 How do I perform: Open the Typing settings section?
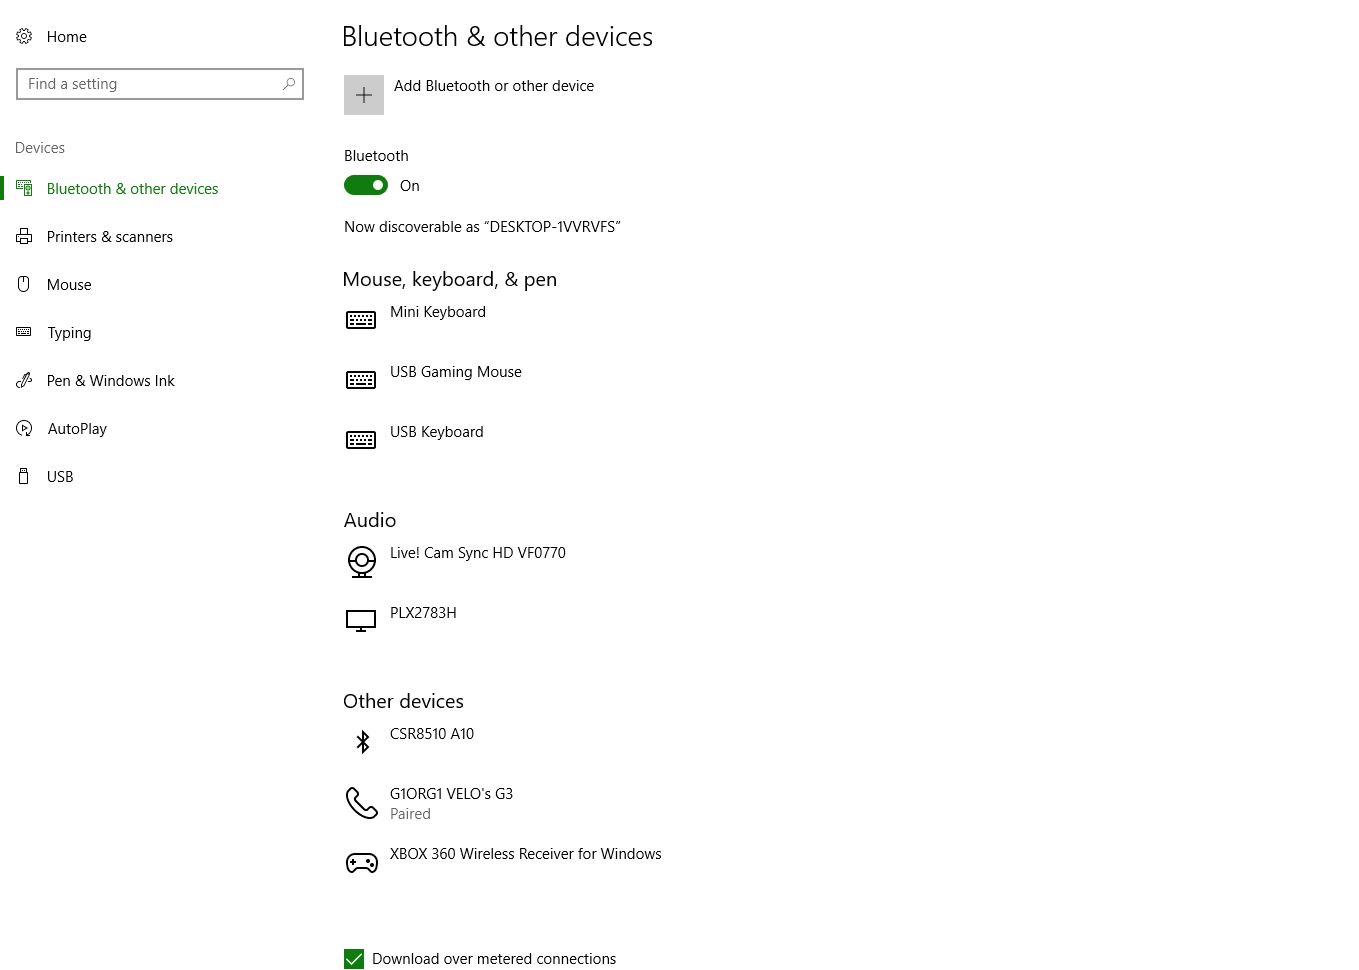tap(69, 333)
